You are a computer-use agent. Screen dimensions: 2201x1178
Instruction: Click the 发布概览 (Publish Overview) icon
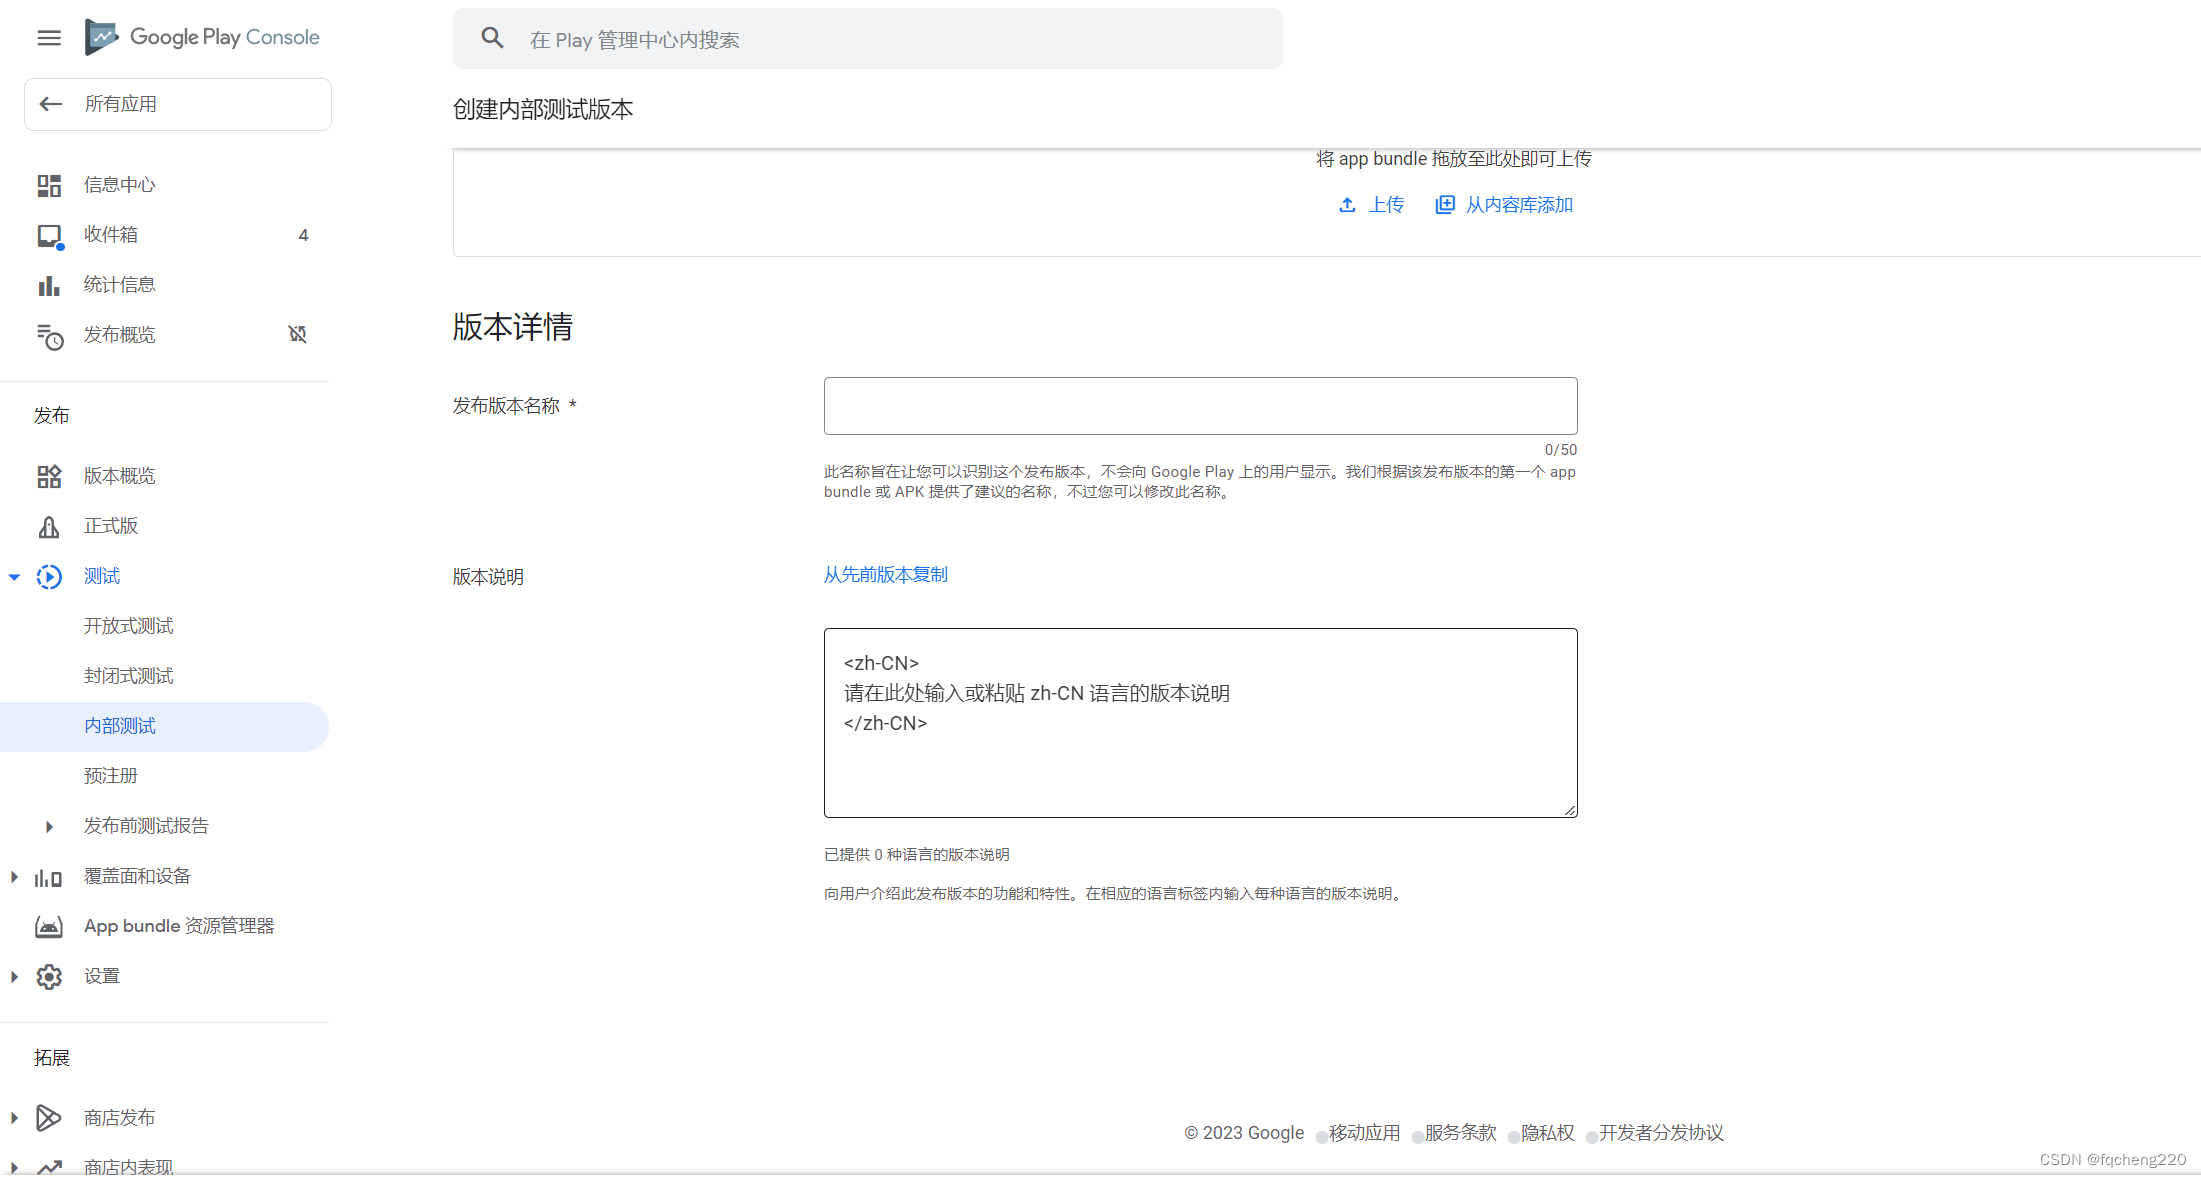pos(49,335)
